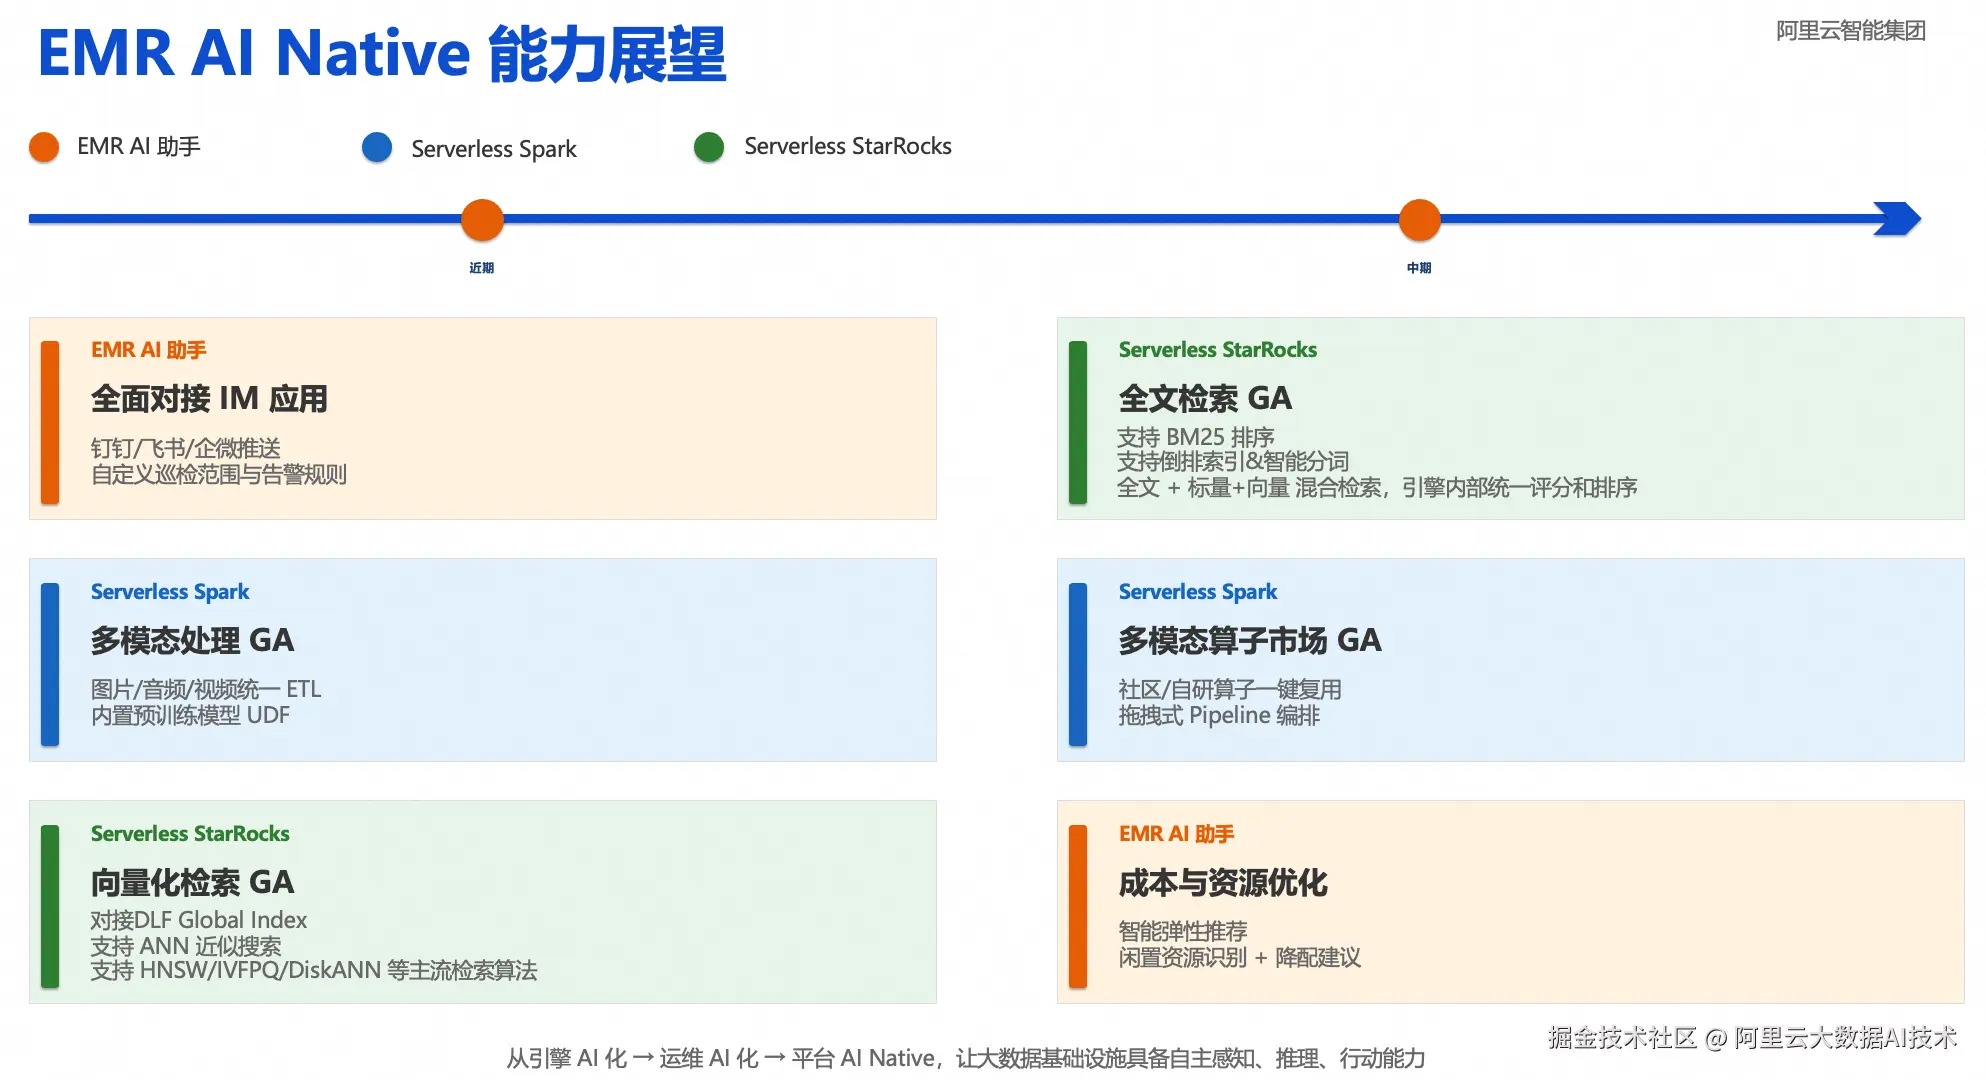
Task: Click the 中期 label under the timeline
Action: tap(1419, 268)
